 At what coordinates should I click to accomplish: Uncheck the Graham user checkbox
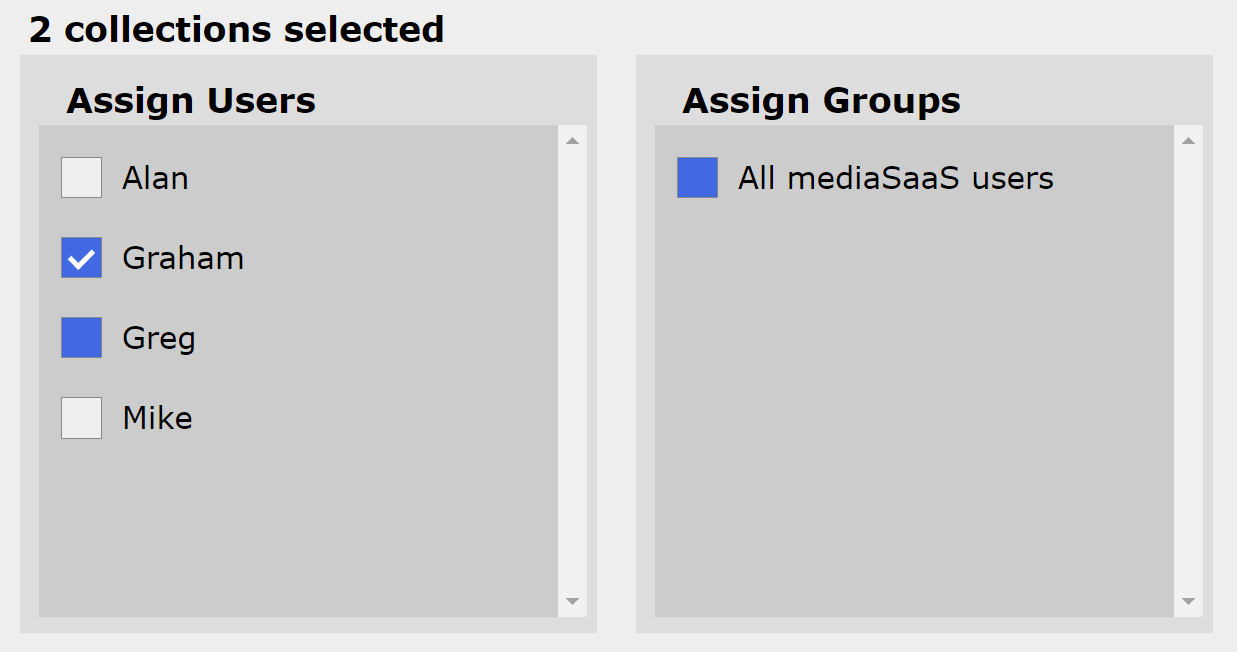[81, 258]
